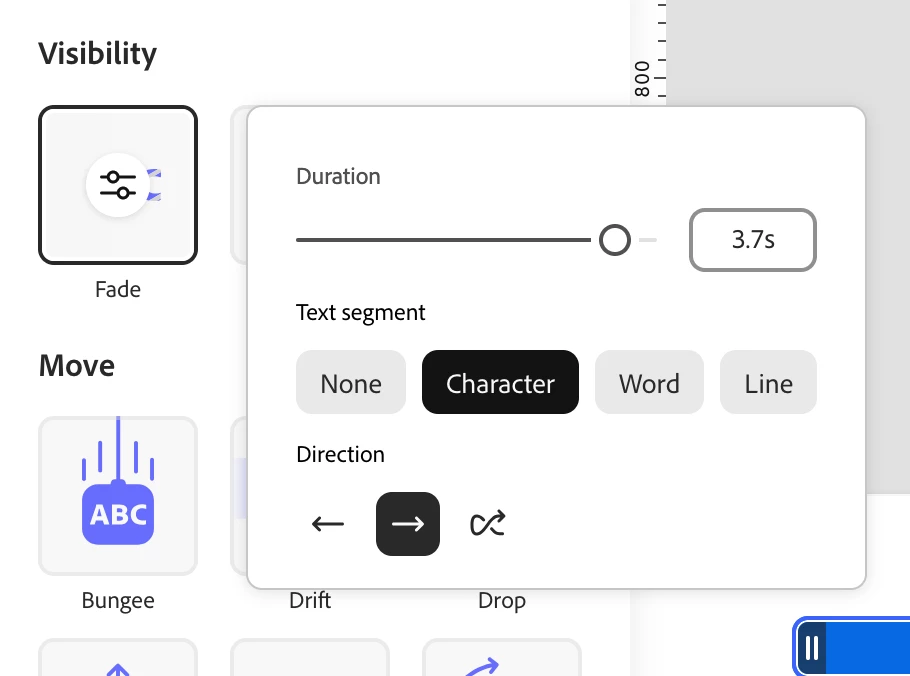Pick the shuffle random direction icon
The height and width of the screenshot is (676, 910).
(488, 524)
